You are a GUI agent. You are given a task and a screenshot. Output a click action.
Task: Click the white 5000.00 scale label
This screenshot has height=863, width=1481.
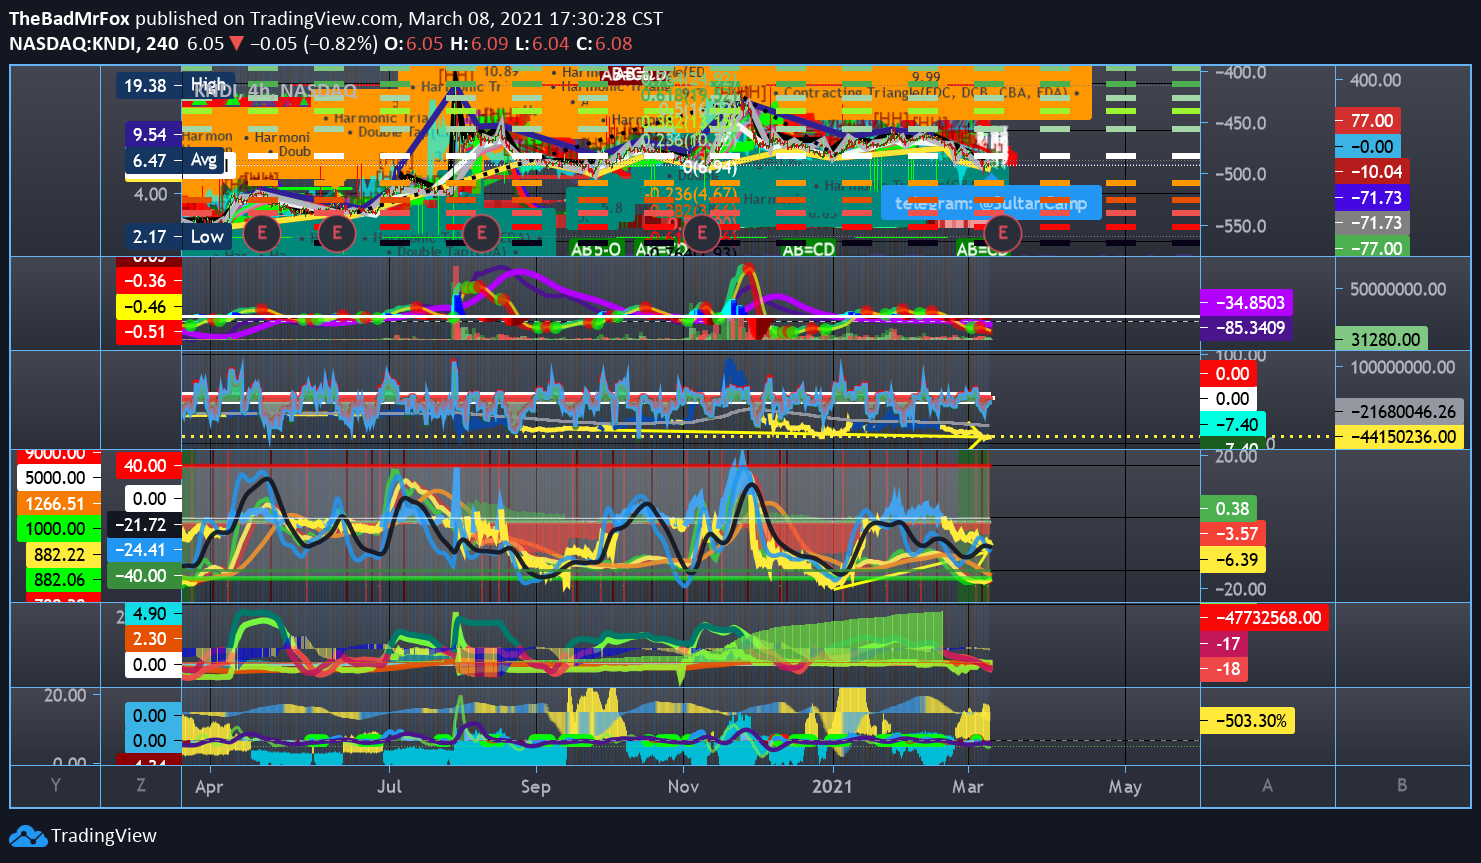click(59, 478)
